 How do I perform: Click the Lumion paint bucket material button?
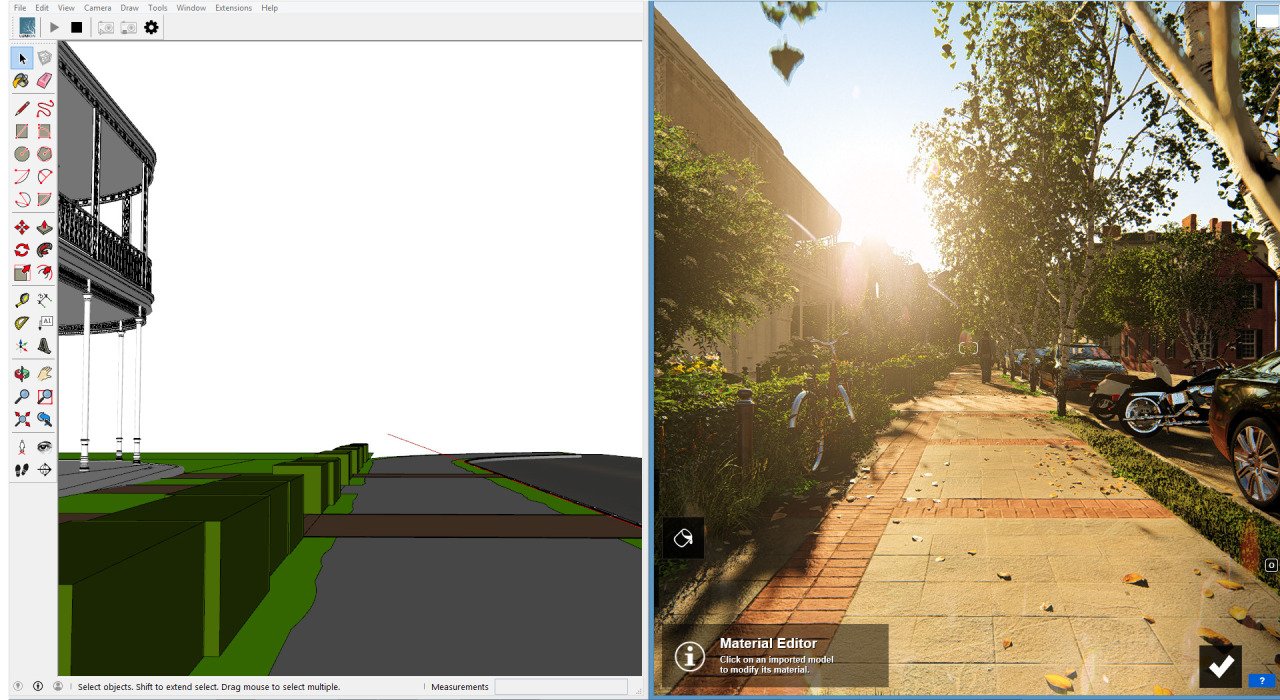[683, 538]
